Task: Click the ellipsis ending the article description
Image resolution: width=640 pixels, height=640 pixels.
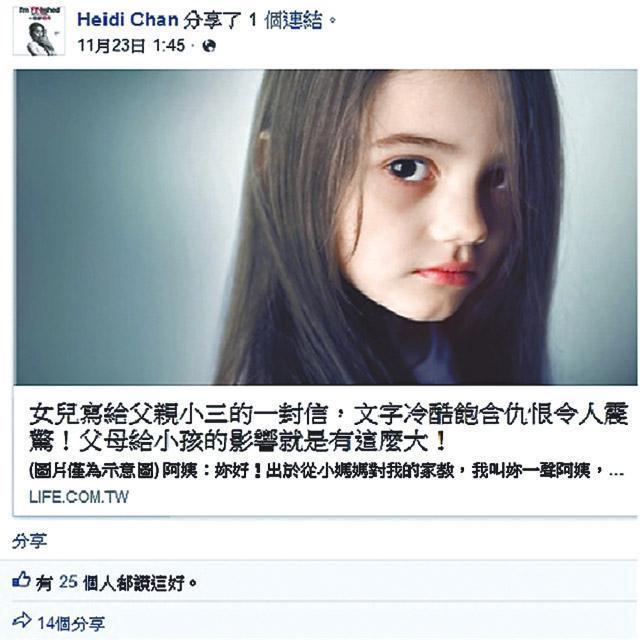Action: click(x=616, y=473)
